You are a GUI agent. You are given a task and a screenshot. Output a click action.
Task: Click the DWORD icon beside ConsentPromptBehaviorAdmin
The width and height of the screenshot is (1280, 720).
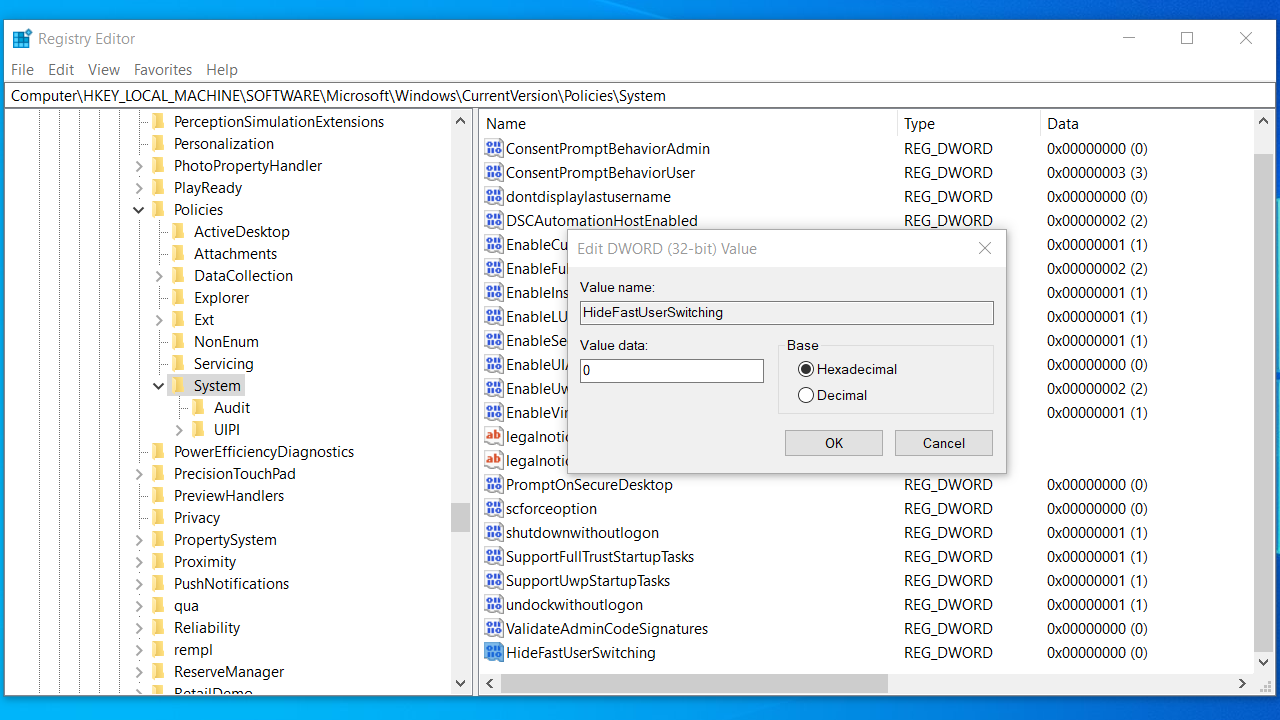click(x=493, y=149)
